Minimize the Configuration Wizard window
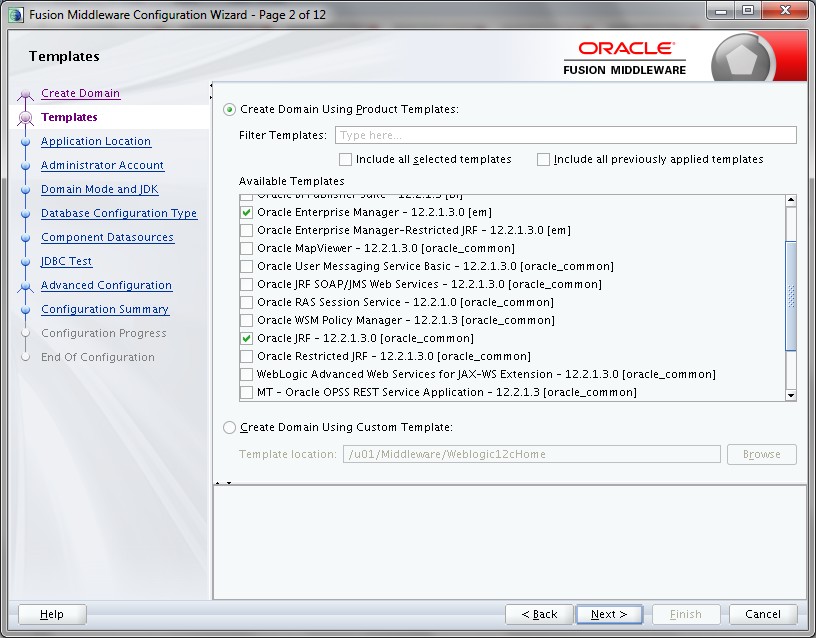 [721, 10]
